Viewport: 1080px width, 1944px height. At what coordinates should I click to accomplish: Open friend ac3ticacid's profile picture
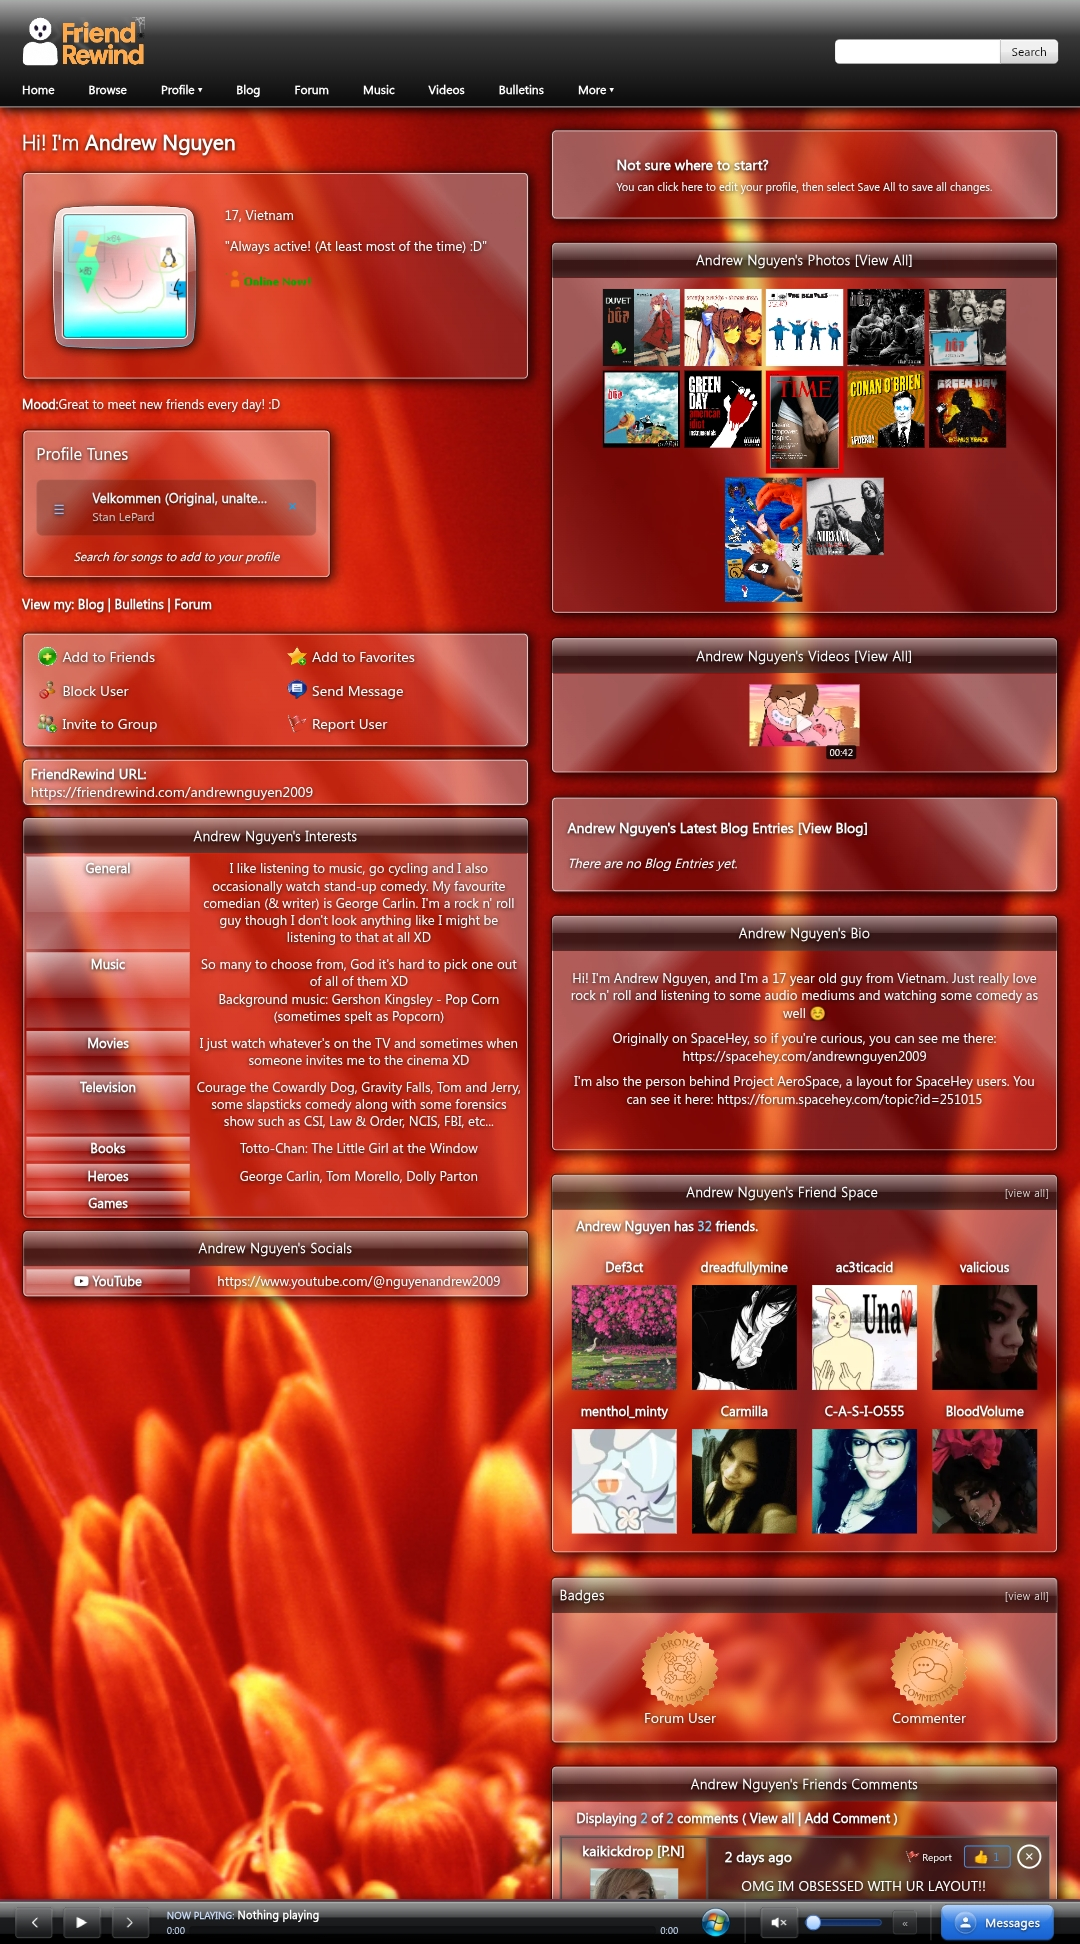click(864, 1338)
